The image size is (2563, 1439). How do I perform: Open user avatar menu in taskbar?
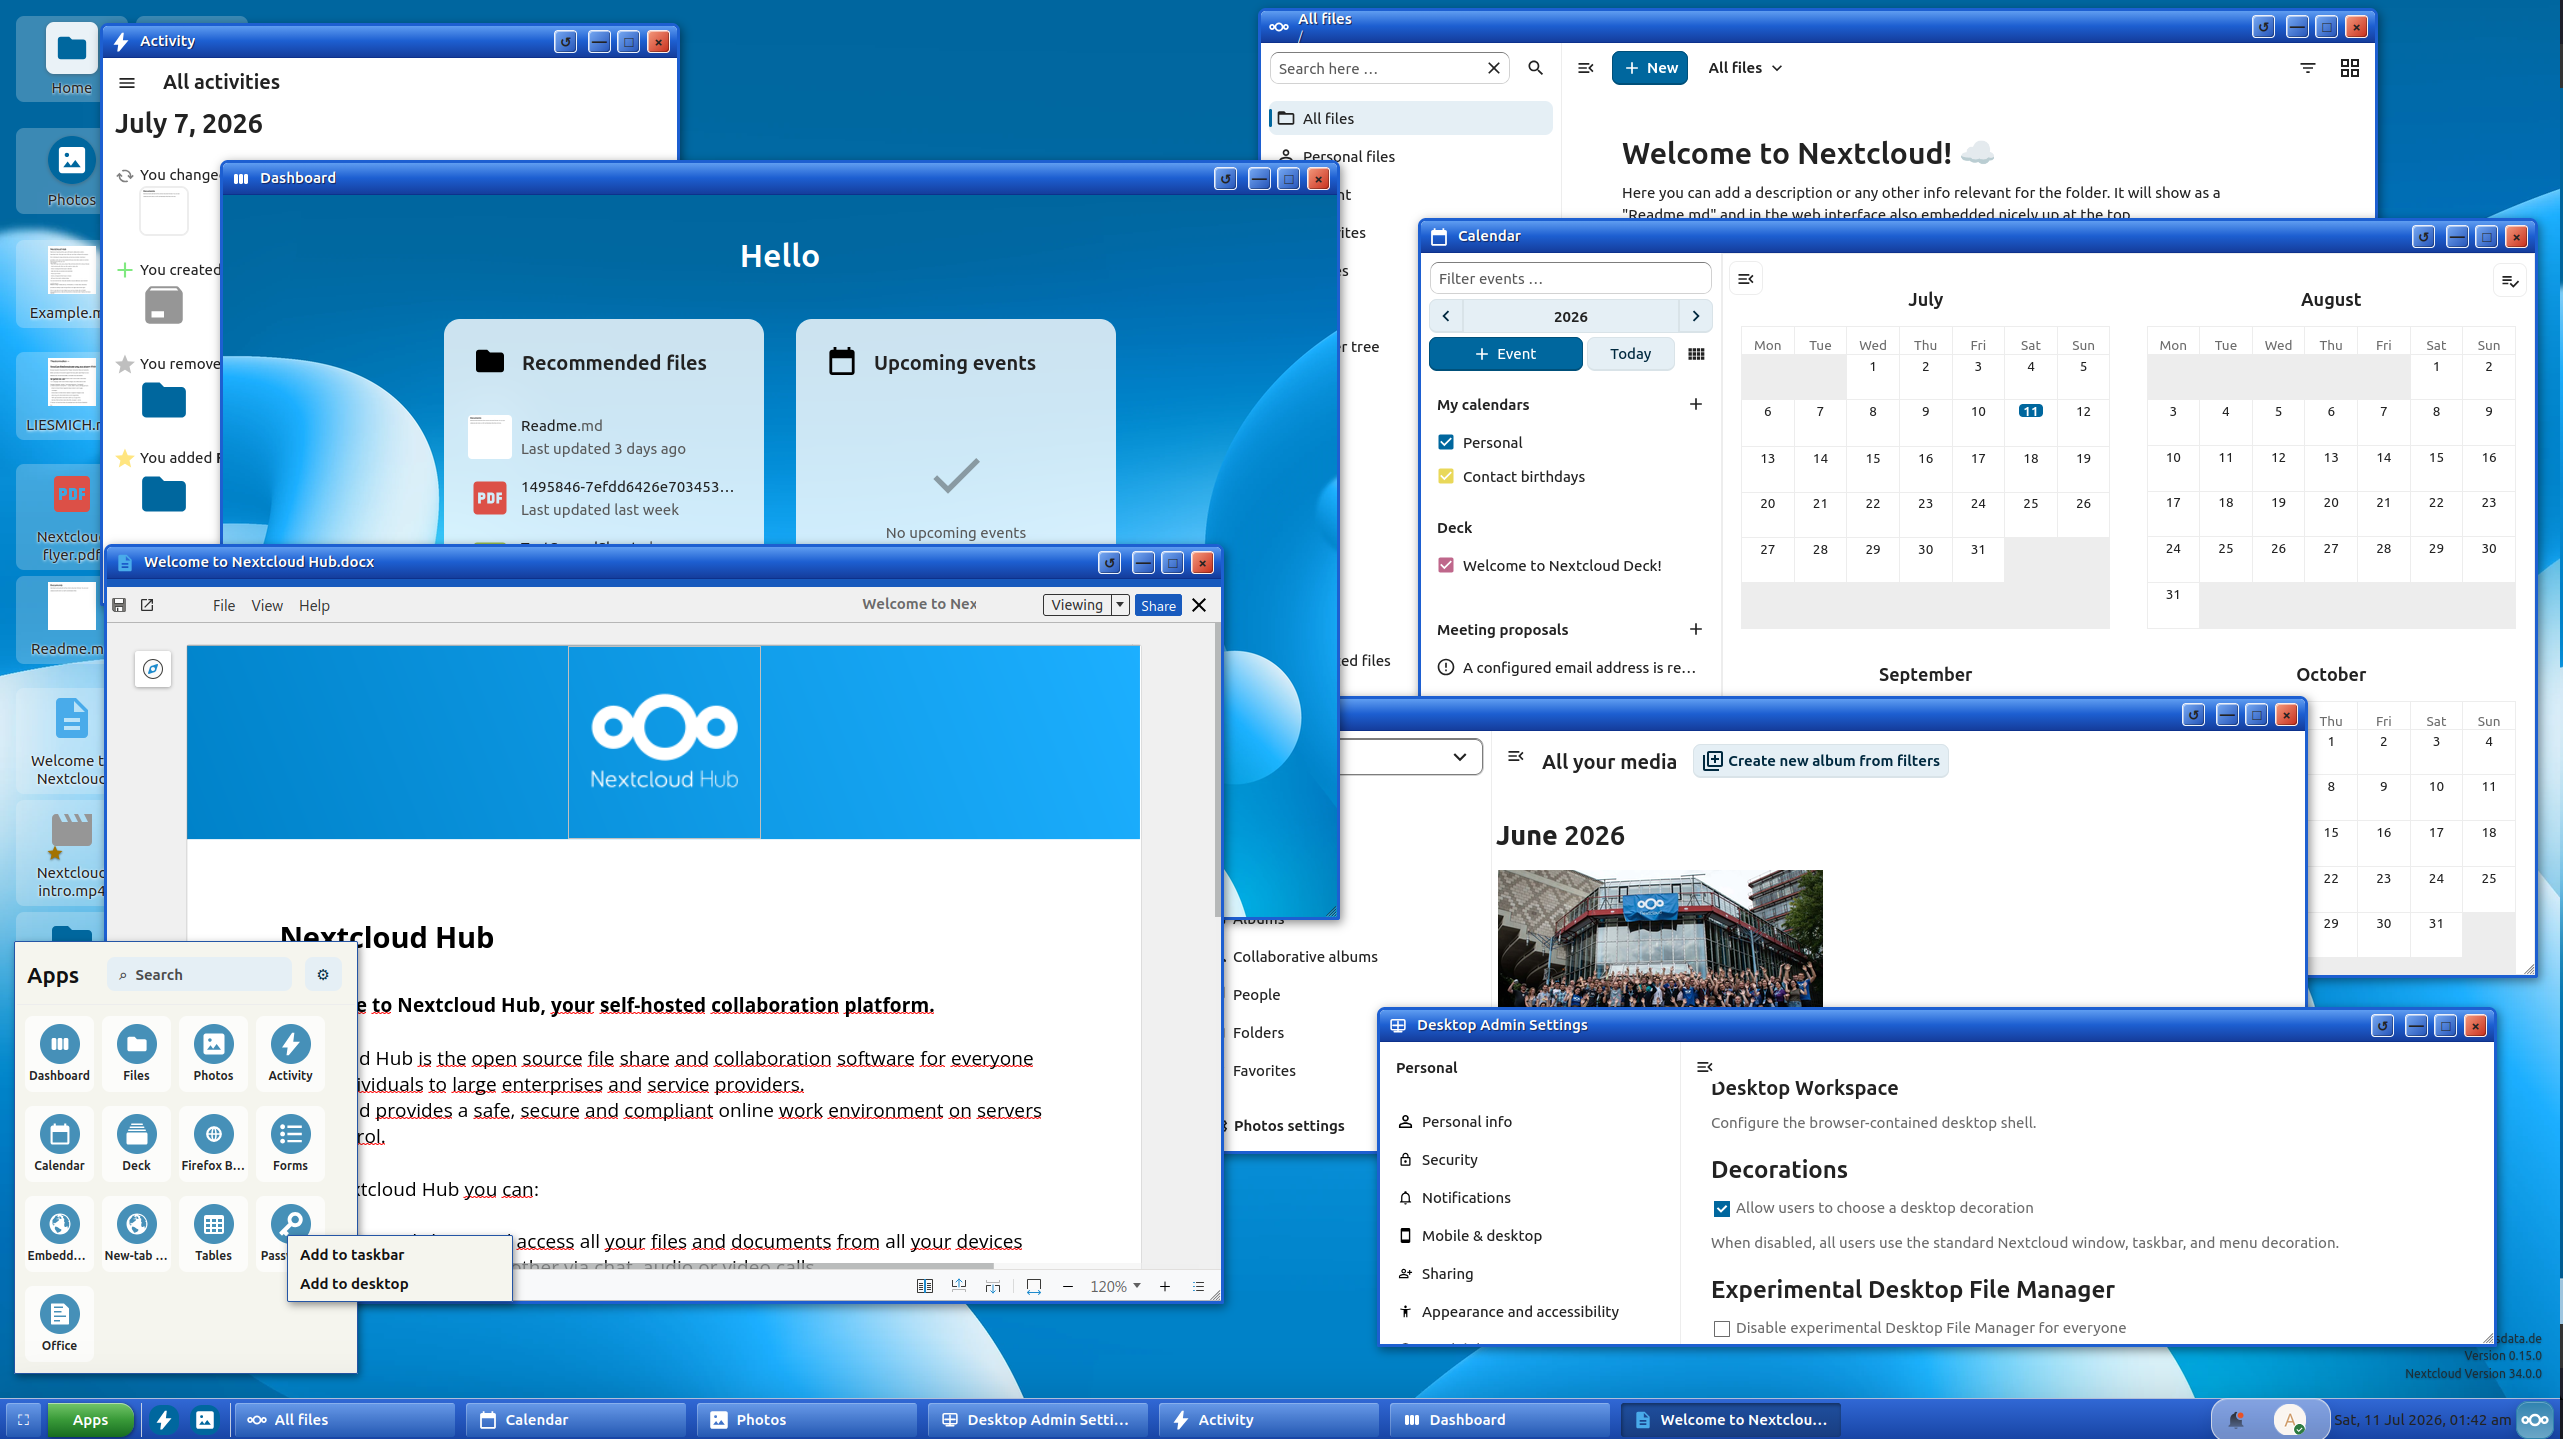(x=2289, y=1419)
